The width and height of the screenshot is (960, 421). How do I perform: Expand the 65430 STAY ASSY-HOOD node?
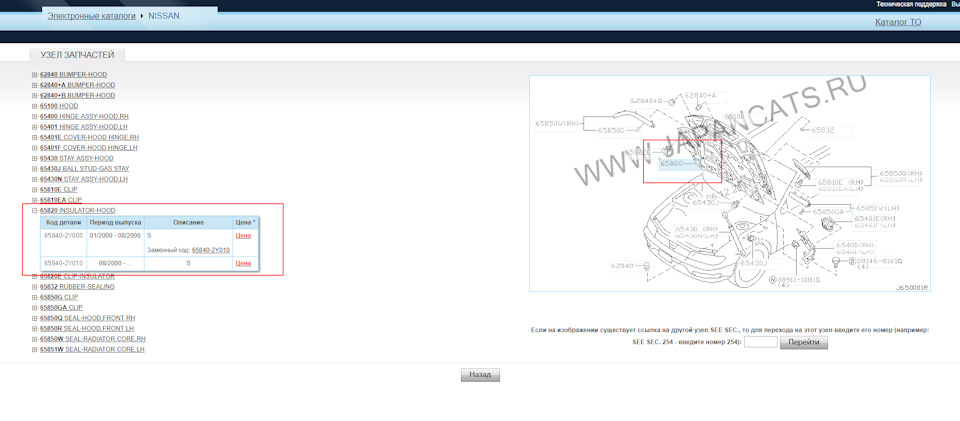pos(34,158)
